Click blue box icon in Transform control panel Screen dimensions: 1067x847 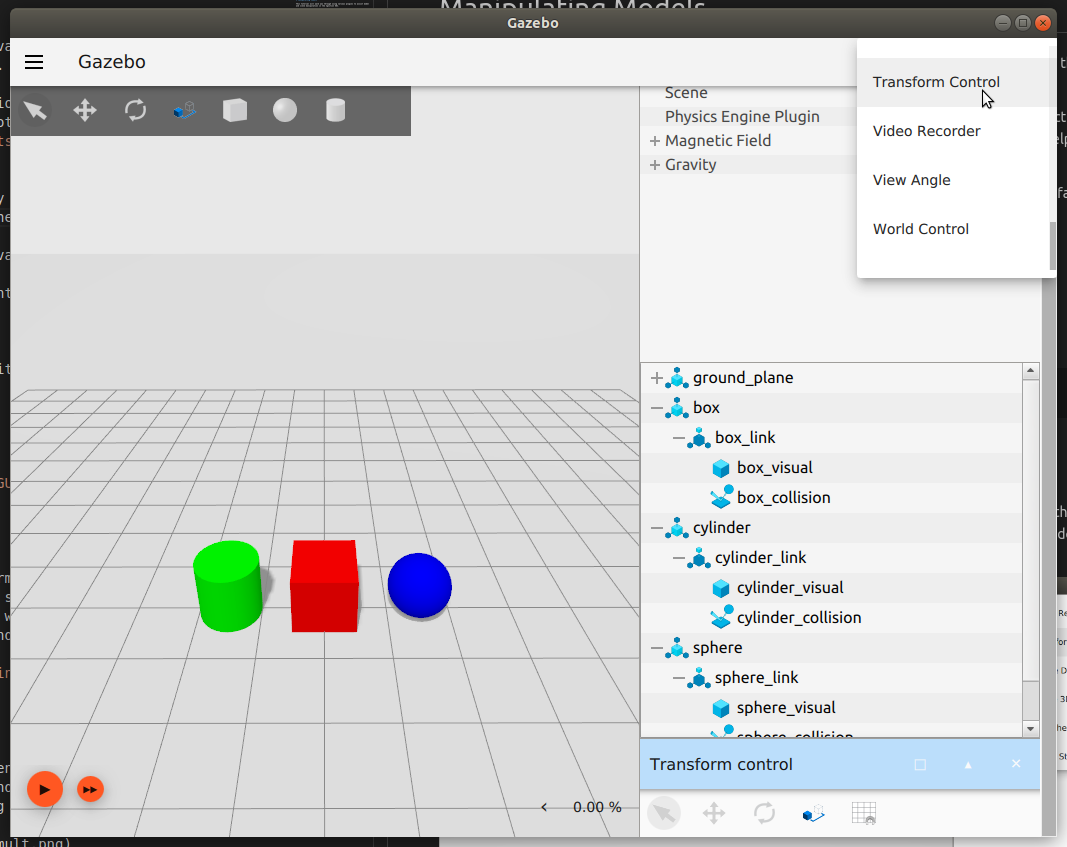pos(814,813)
